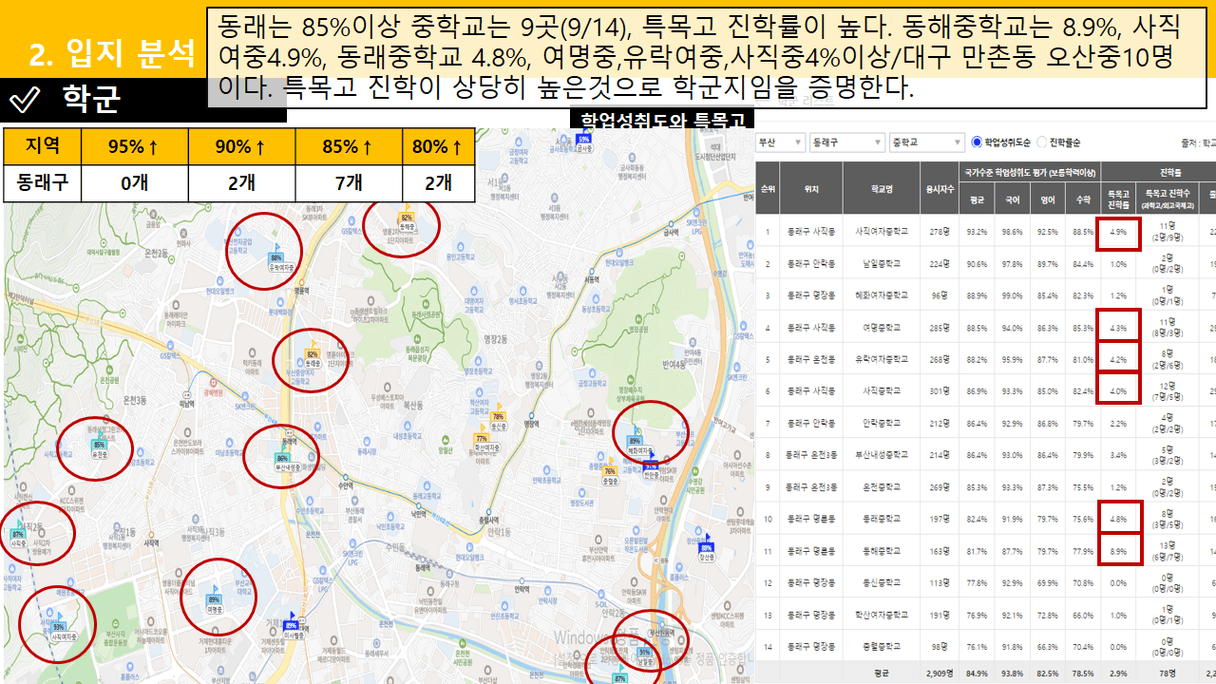Click the 영어 column header
Screen dimensions: 1216x684
click(1048, 198)
